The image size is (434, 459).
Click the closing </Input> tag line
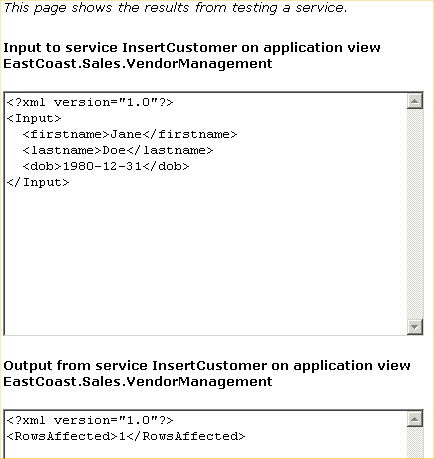[x=38, y=182]
